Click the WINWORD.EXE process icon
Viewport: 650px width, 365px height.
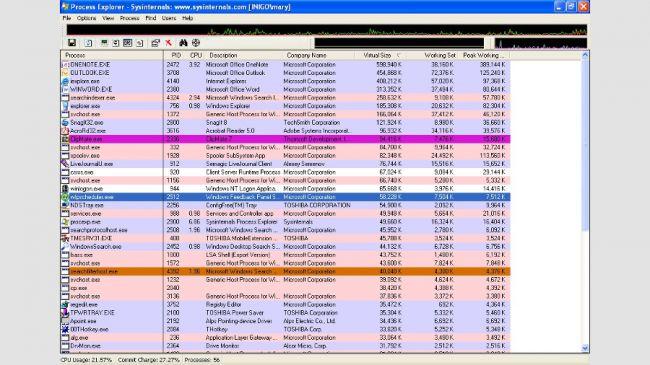tap(65, 90)
